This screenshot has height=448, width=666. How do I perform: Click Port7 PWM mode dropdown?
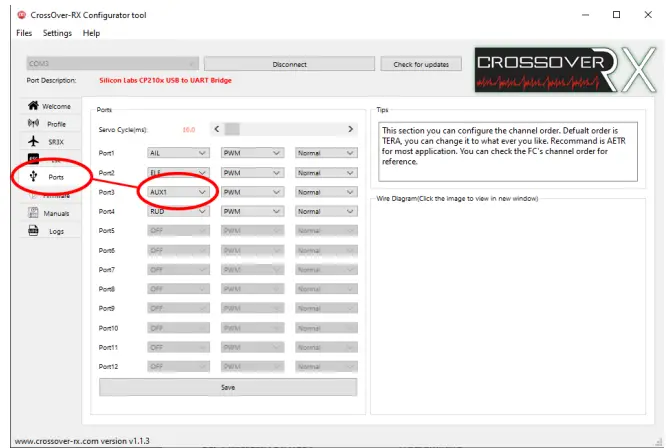click(x=252, y=270)
